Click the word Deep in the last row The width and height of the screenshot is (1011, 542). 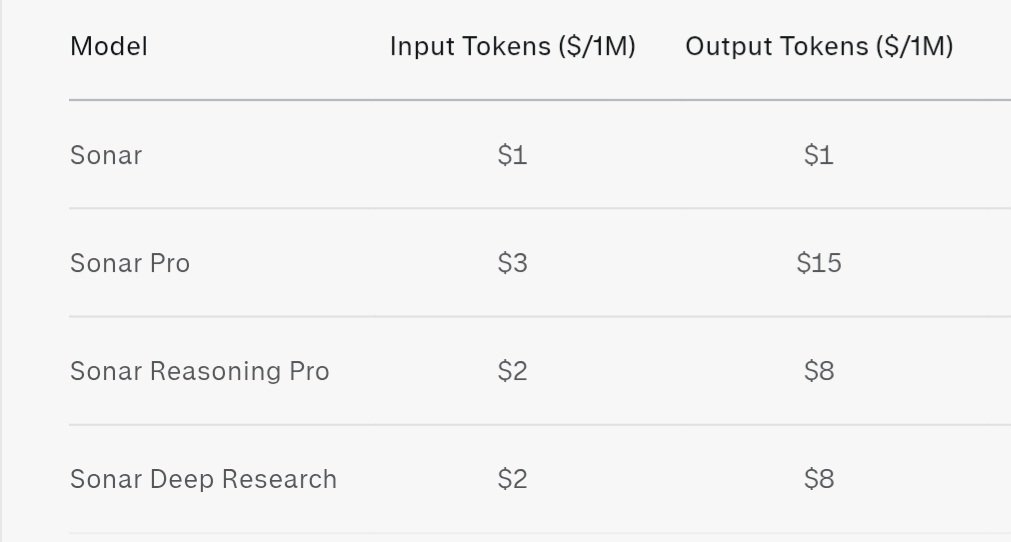(x=185, y=479)
